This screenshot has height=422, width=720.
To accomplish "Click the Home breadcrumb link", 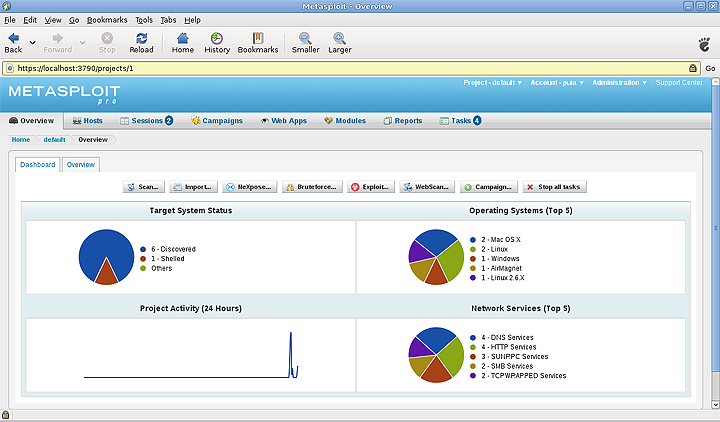I will click(21, 140).
